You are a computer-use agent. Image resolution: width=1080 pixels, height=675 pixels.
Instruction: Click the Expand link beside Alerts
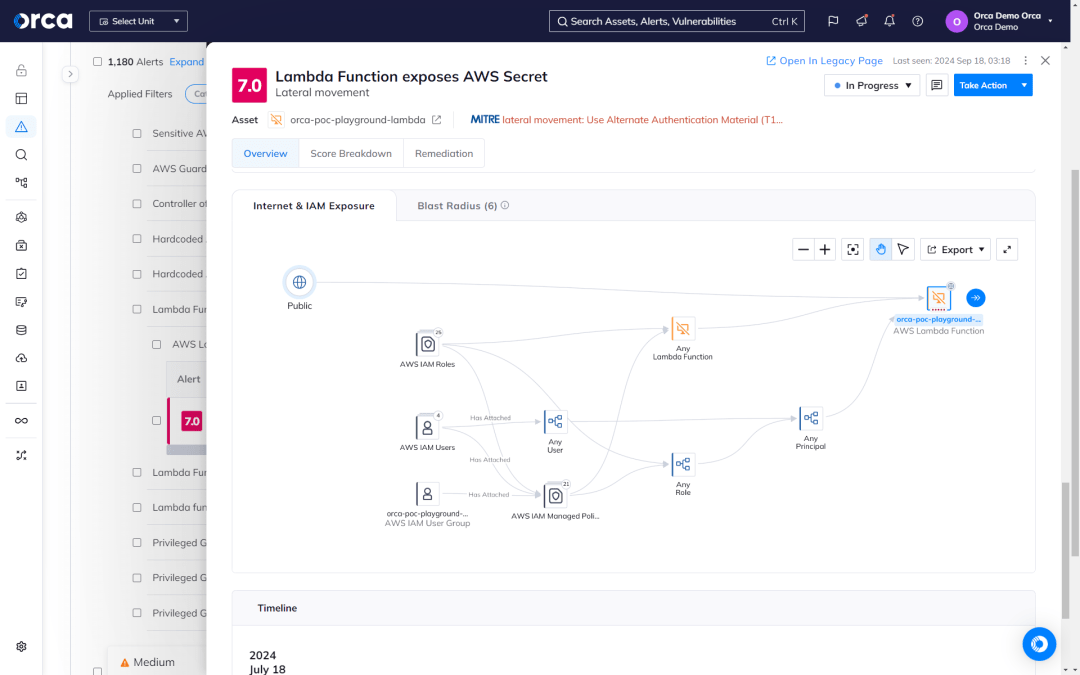click(x=187, y=62)
